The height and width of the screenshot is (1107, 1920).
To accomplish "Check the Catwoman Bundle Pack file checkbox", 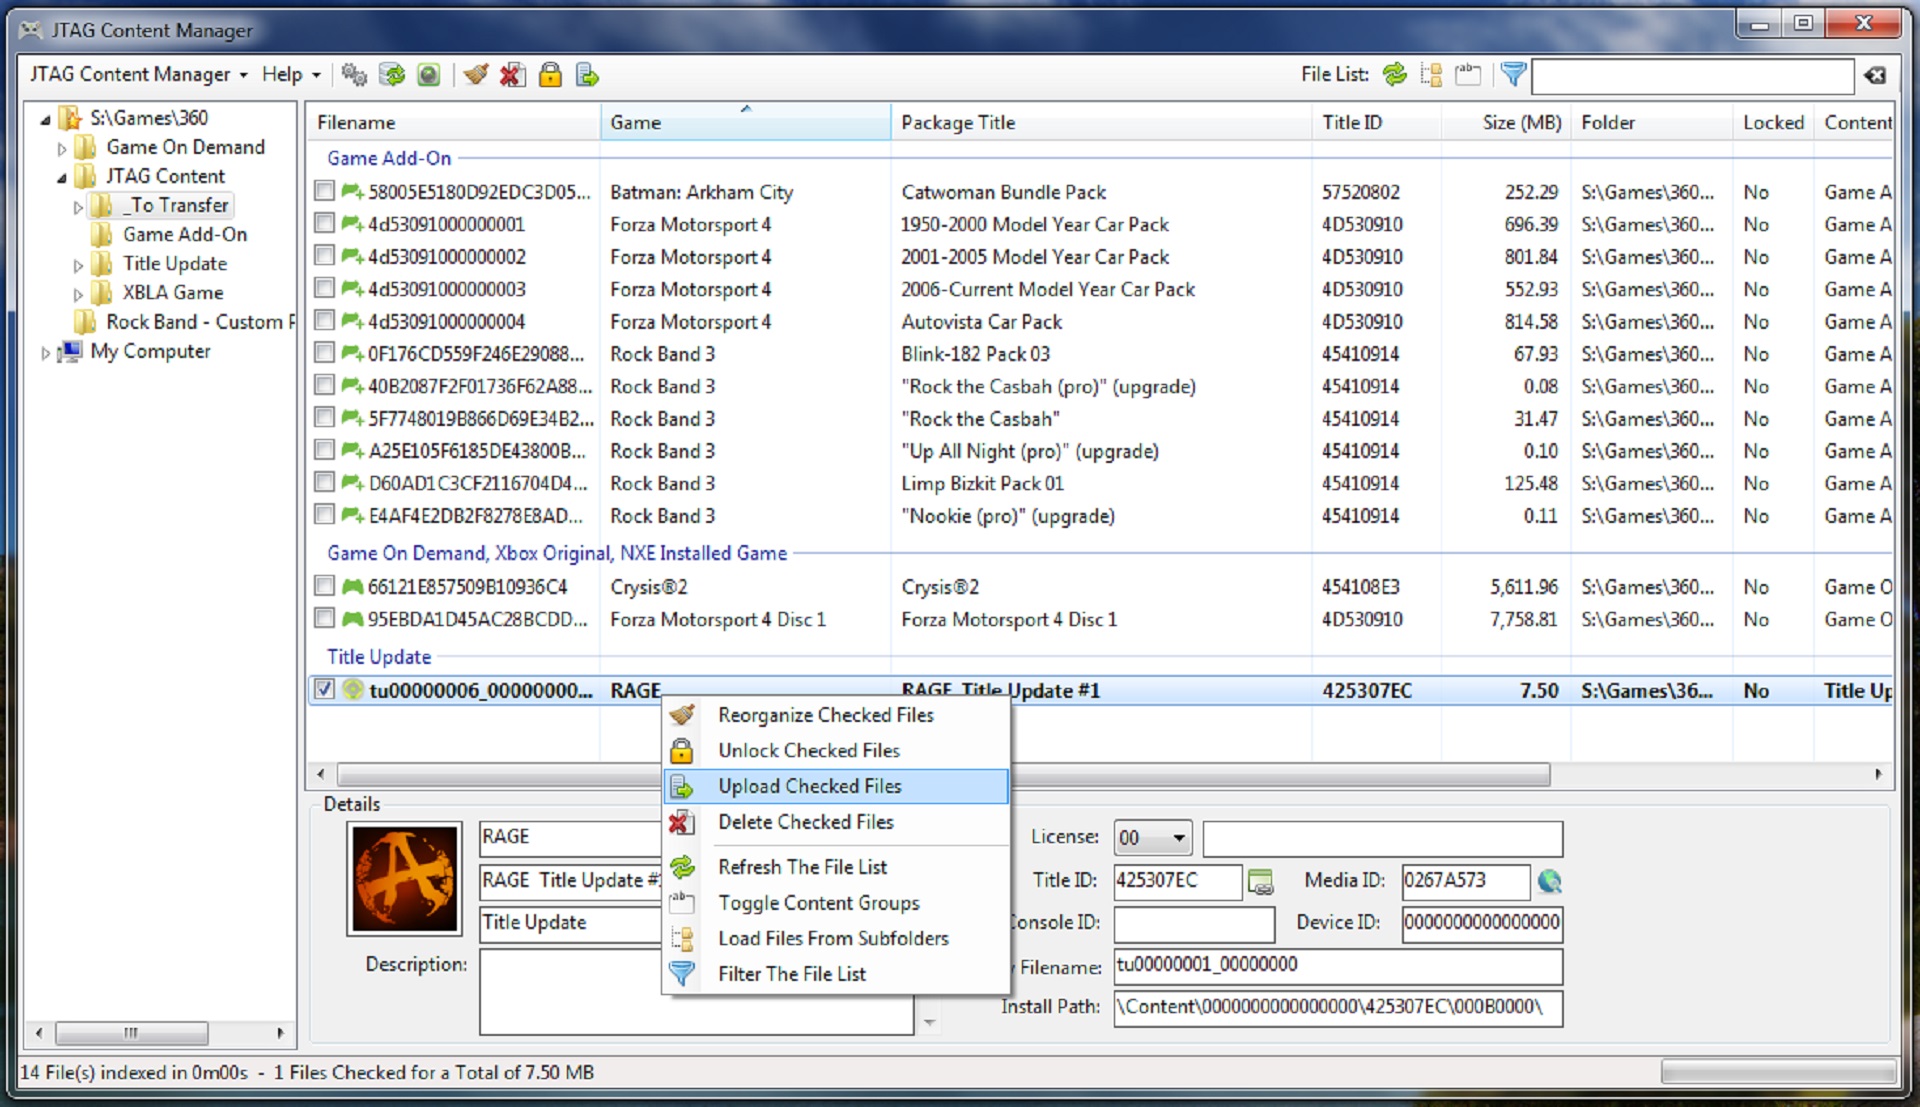I will (x=324, y=190).
